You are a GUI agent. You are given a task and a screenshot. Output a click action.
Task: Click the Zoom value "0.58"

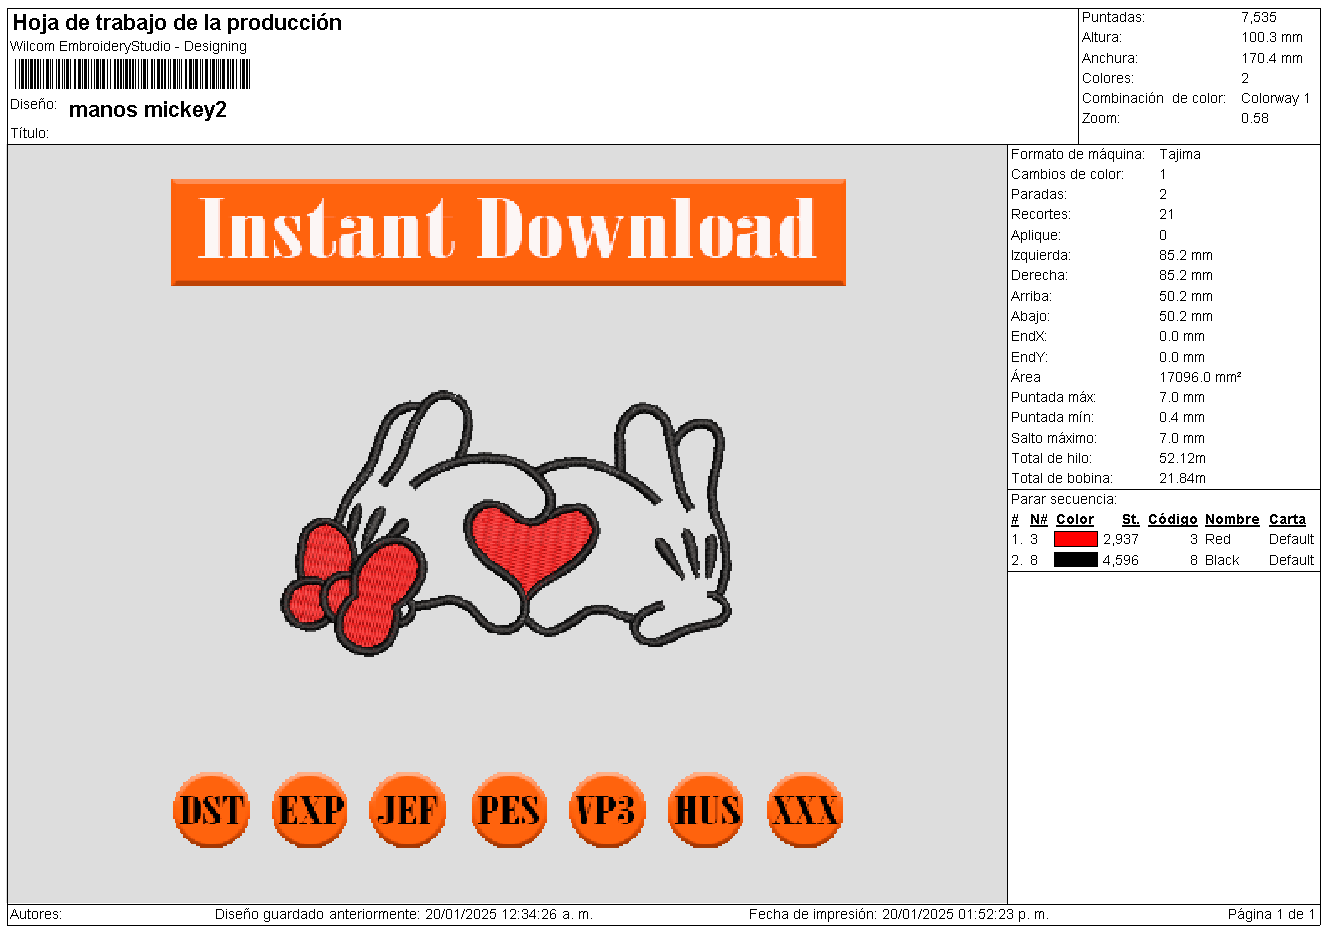coord(1255,118)
